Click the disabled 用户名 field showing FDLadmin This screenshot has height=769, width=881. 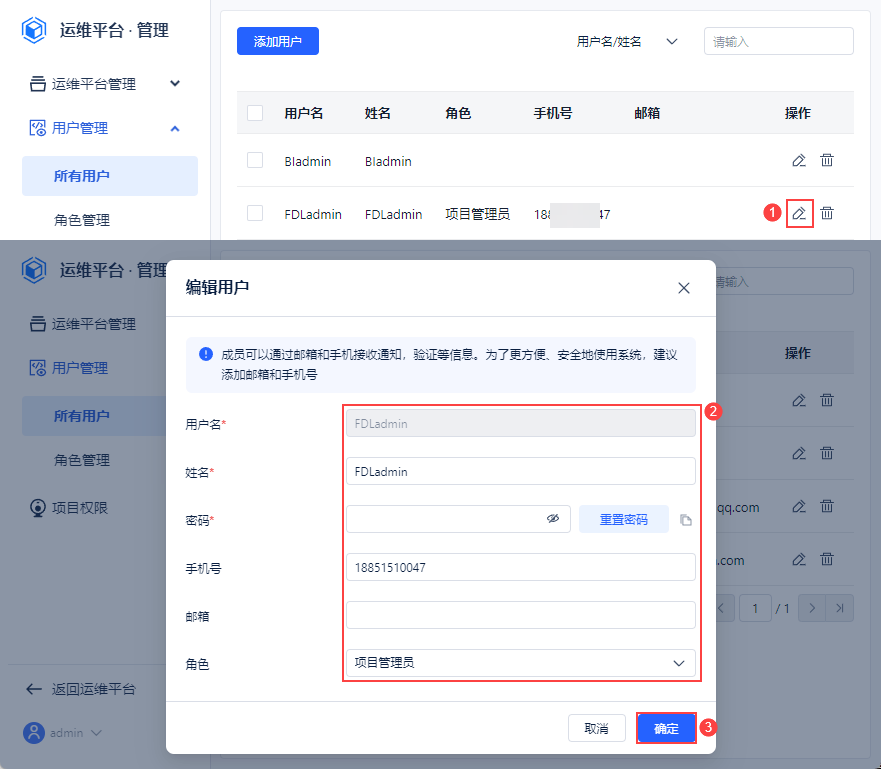click(x=521, y=424)
